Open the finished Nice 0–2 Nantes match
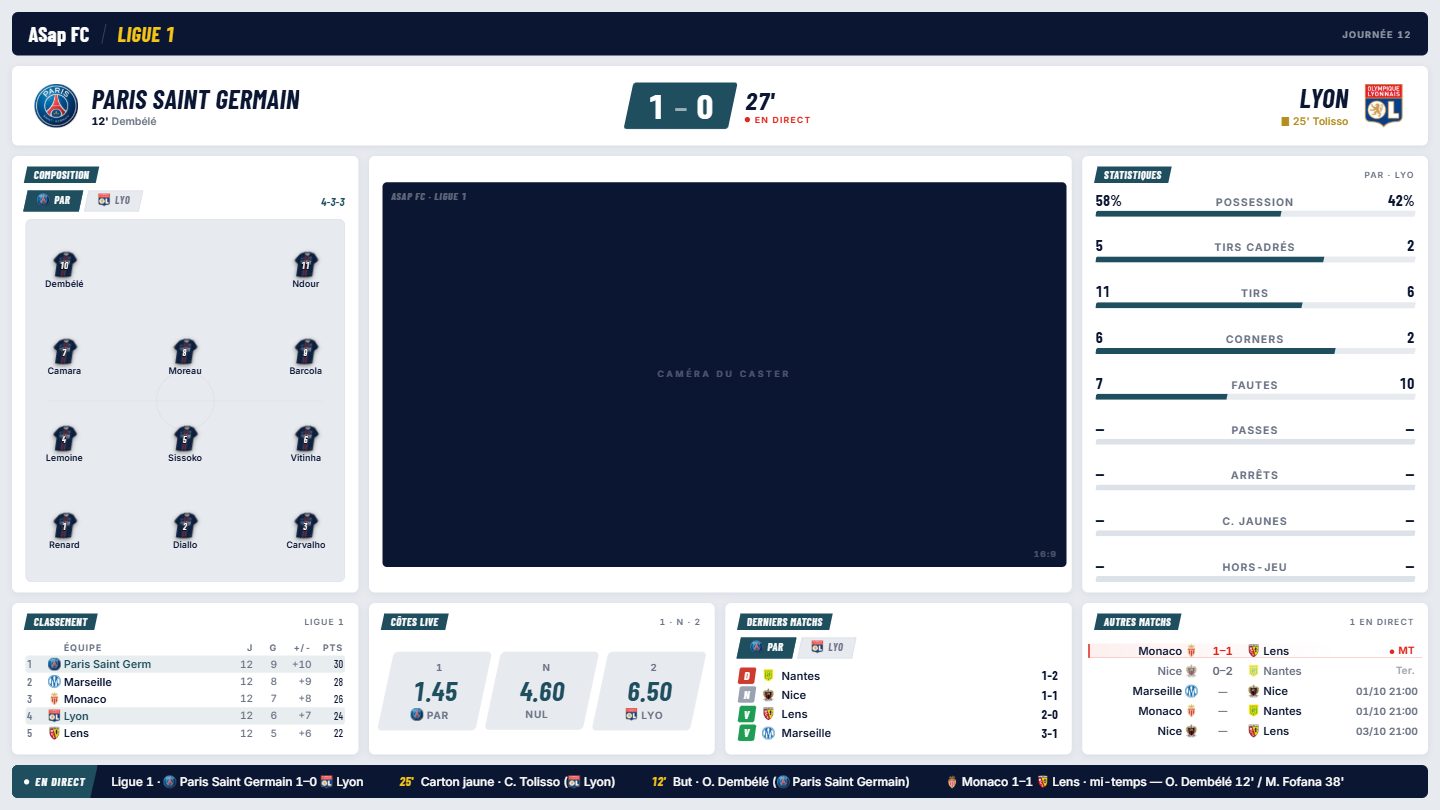Viewport: 1440px width, 810px height. click(x=1255, y=671)
